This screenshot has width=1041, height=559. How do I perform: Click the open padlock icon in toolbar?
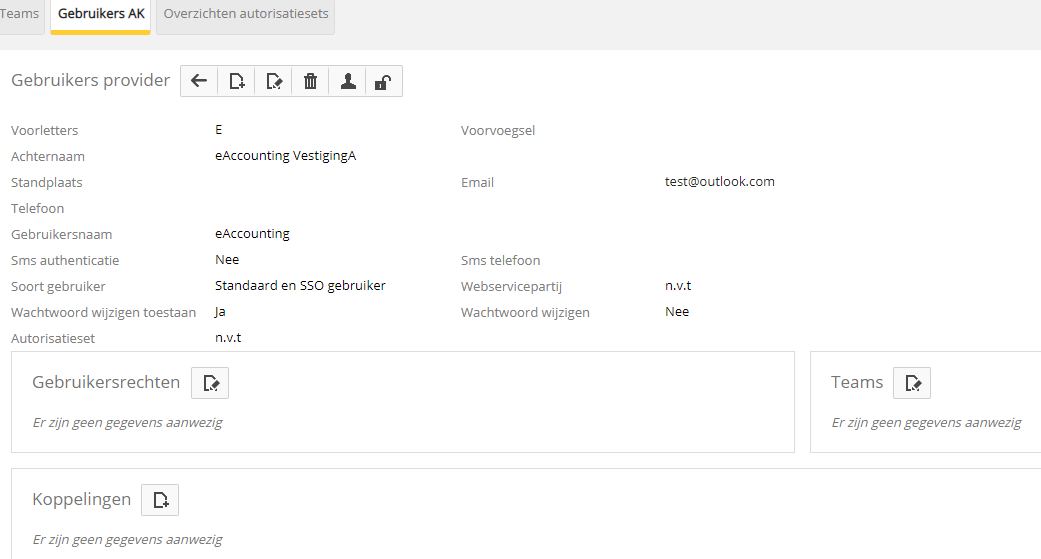tap(383, 82)
